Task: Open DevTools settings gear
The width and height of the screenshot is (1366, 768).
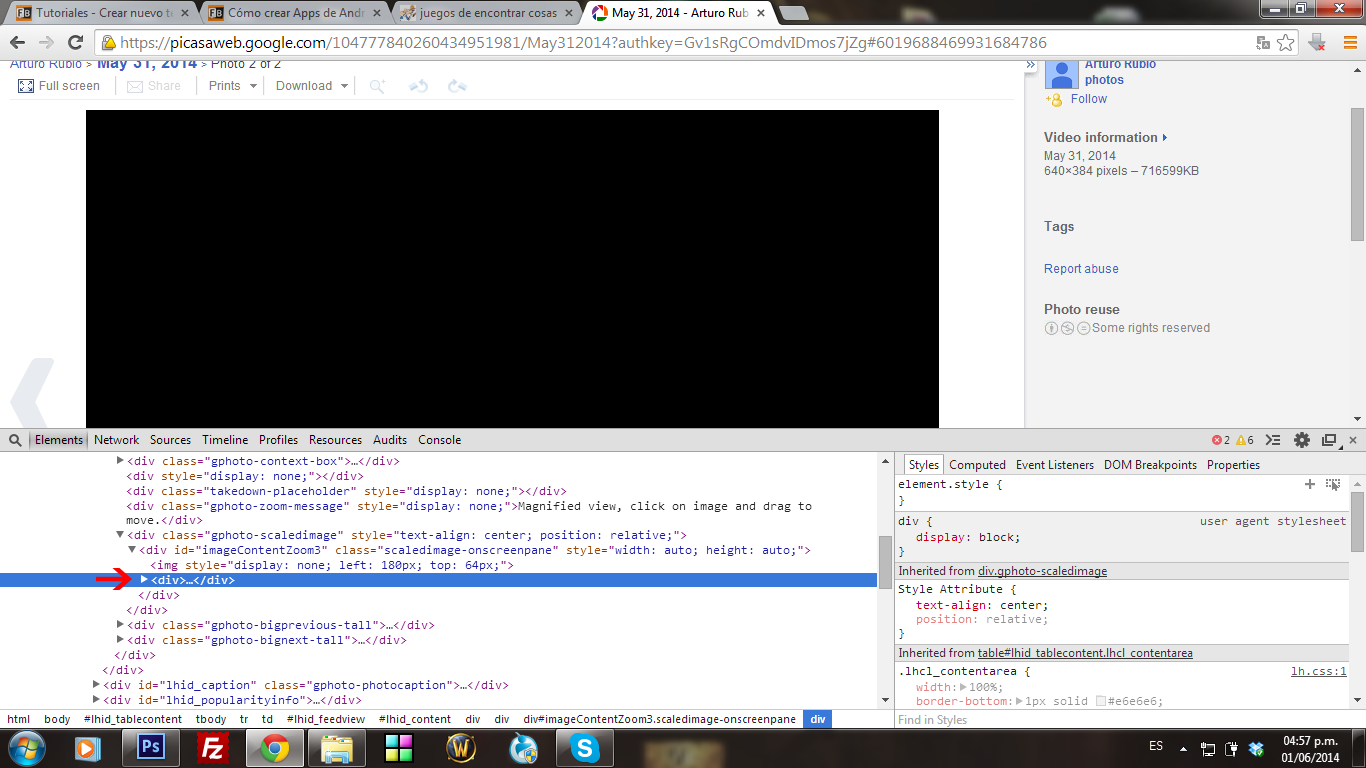Action: pyautogui.click(x=1301, y=440)
